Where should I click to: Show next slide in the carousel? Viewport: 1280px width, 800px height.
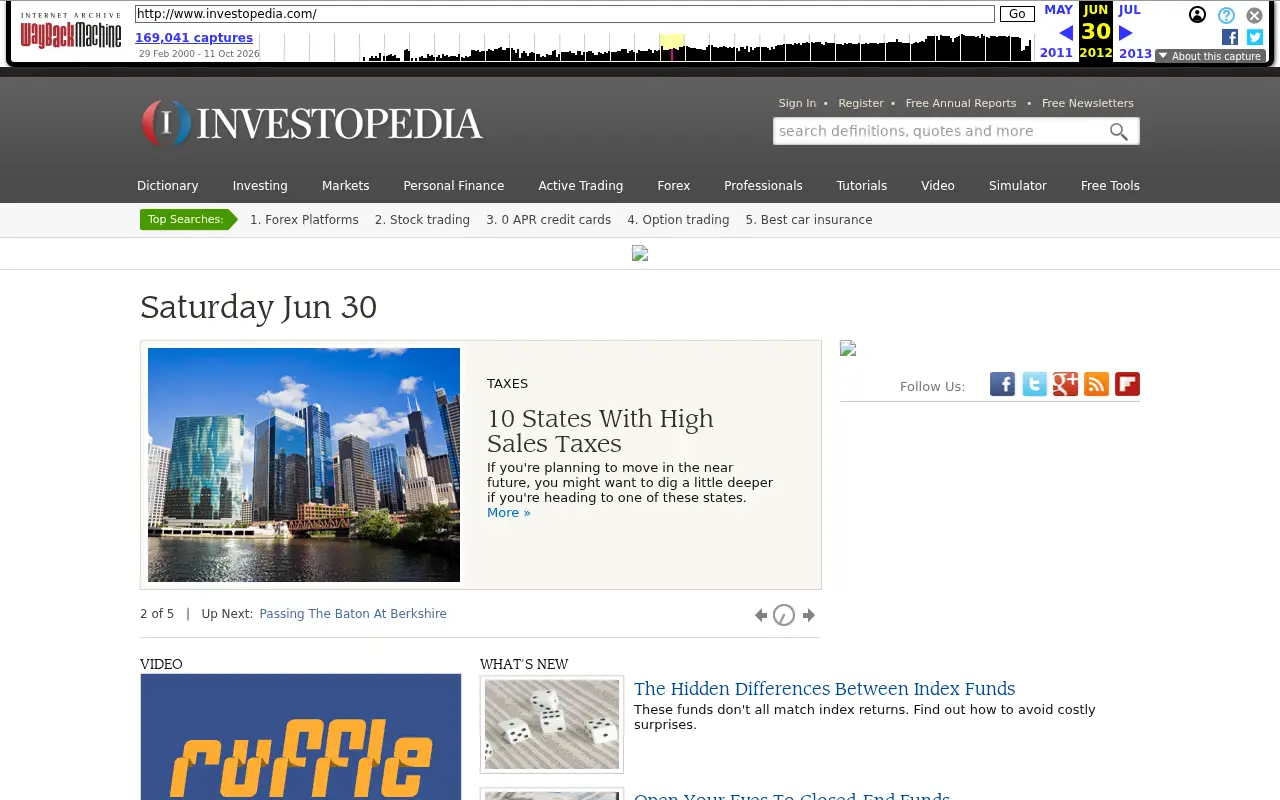click(809, 615)
